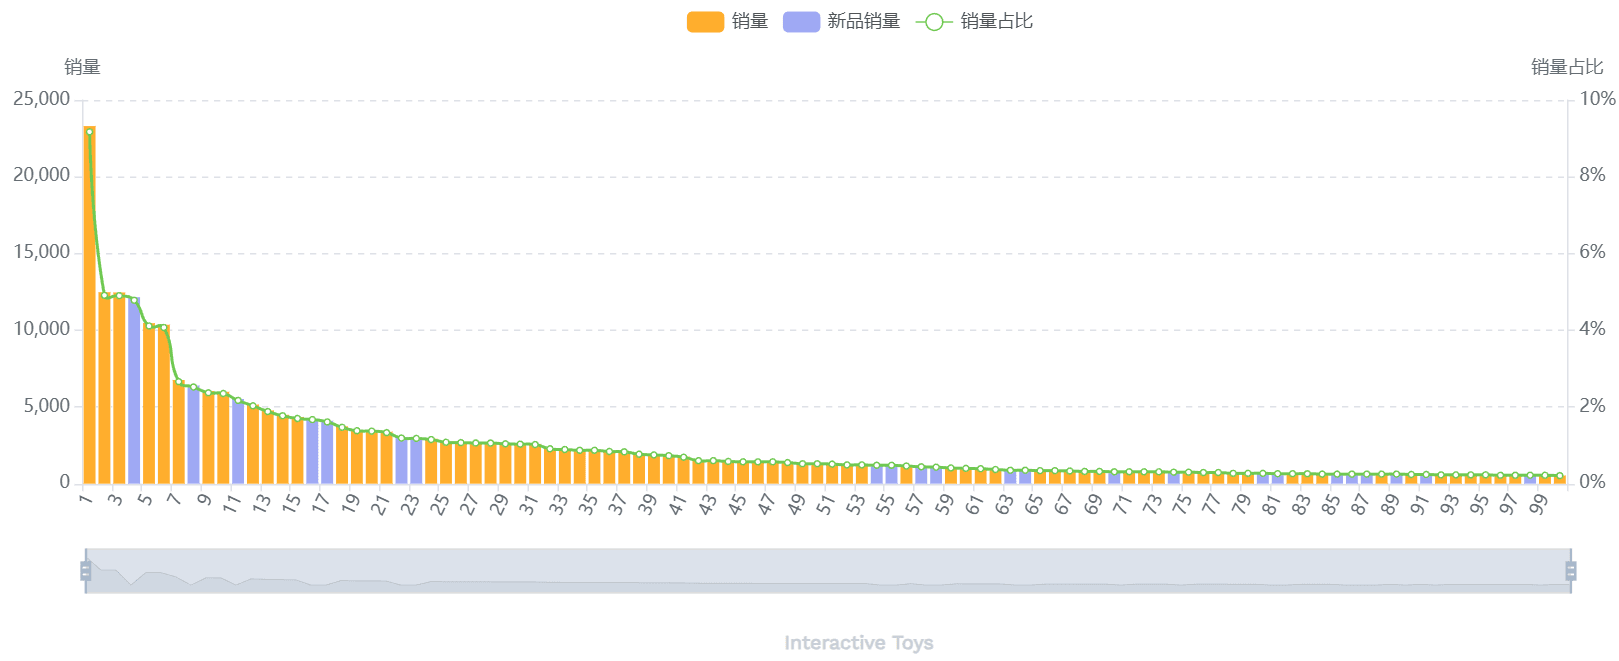This screenshot has width=1619, height=661.
Task: Toggle the green 销量占比 line legend marker
Action: tap(933, 22)
